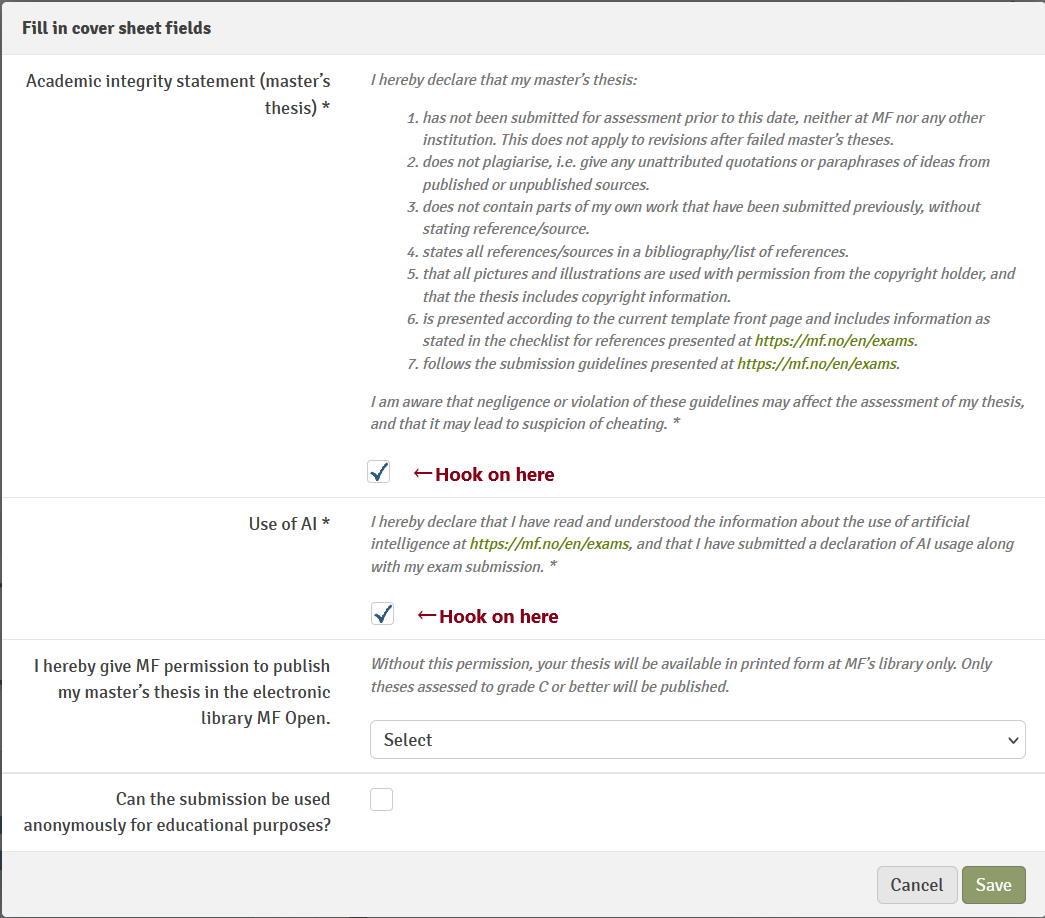The image size is (1045, 918).
Task: Click the "Hook on here" note under integrity statement
Action: coord(494,475)
